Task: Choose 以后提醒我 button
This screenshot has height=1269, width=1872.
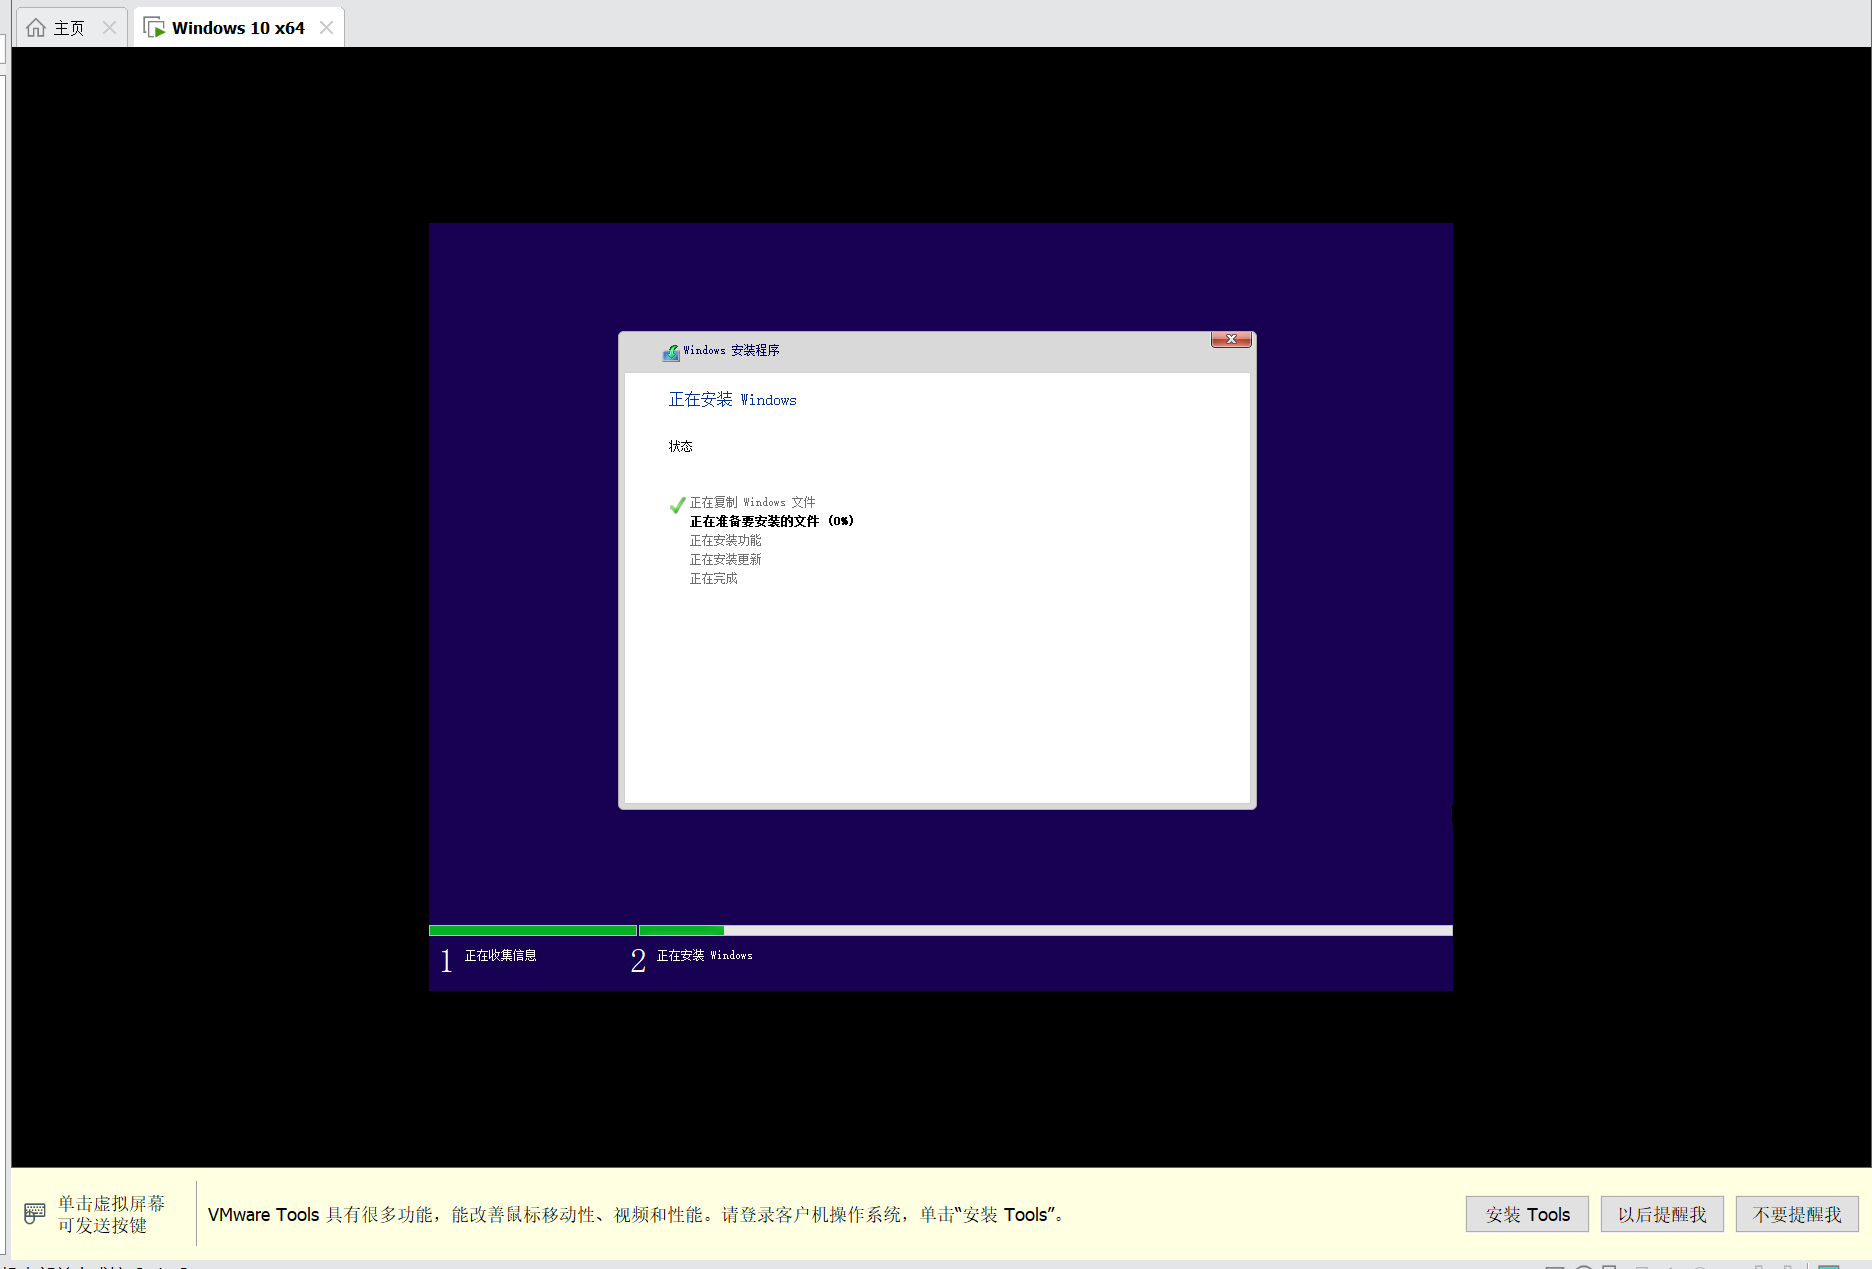Action: 1662,1214
